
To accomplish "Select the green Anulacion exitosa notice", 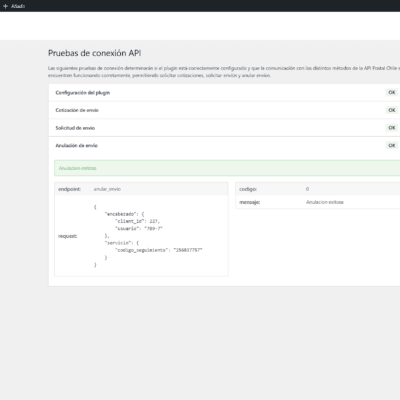I will pos(227,168).
